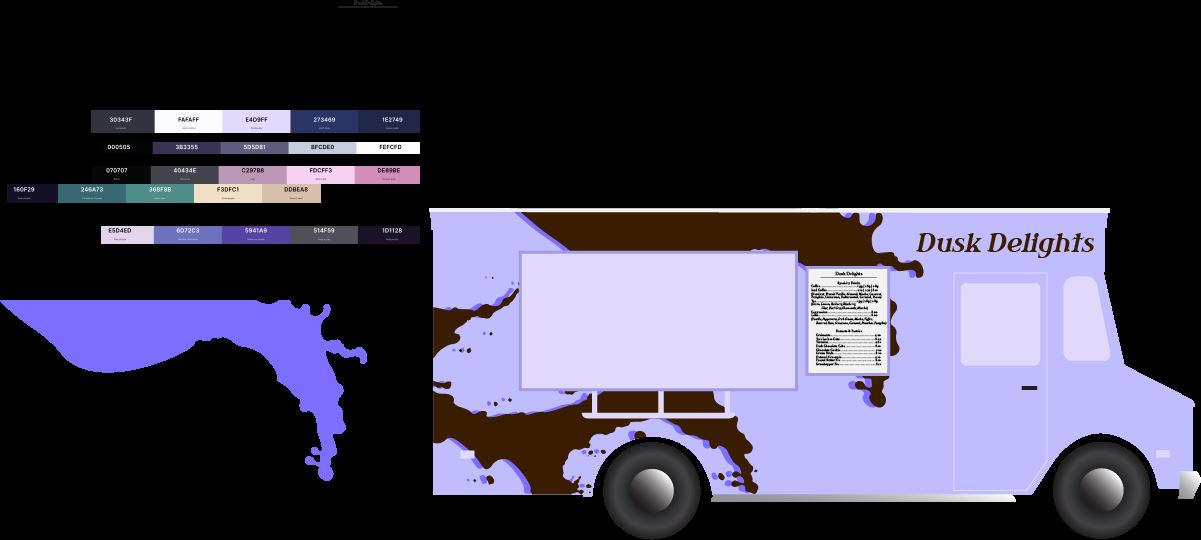Pick the 5941A9 purple swatch

click(x=255, y=234)
